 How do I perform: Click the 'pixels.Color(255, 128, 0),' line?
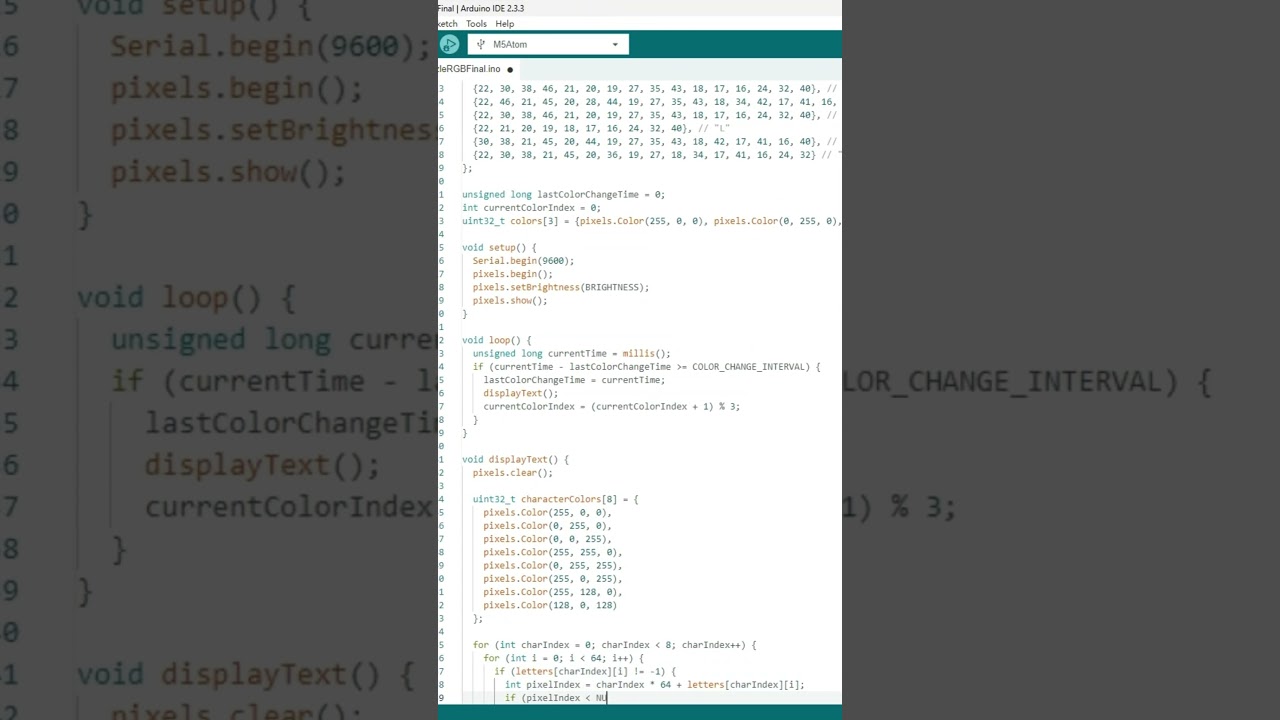coord(553,592)
